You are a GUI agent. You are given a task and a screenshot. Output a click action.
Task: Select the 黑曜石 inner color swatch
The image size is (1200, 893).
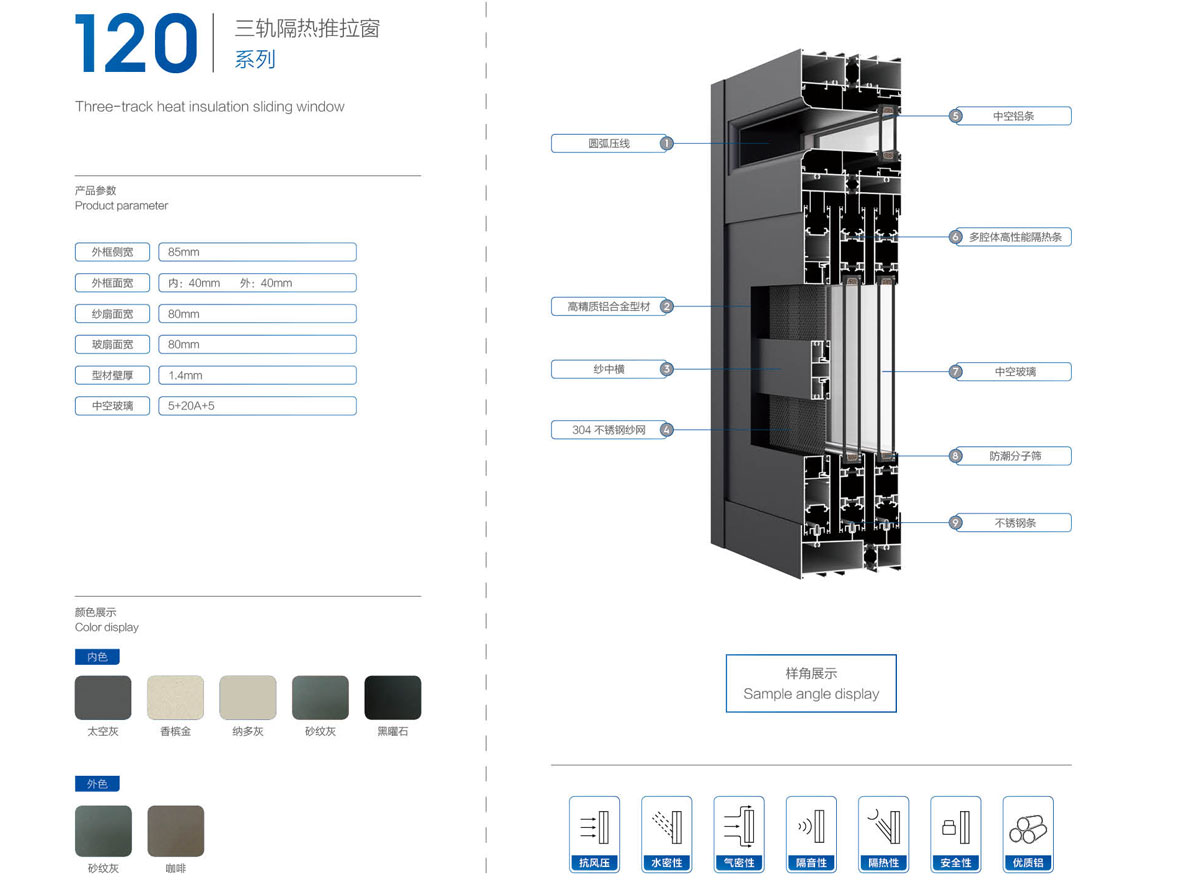(393, 698)
